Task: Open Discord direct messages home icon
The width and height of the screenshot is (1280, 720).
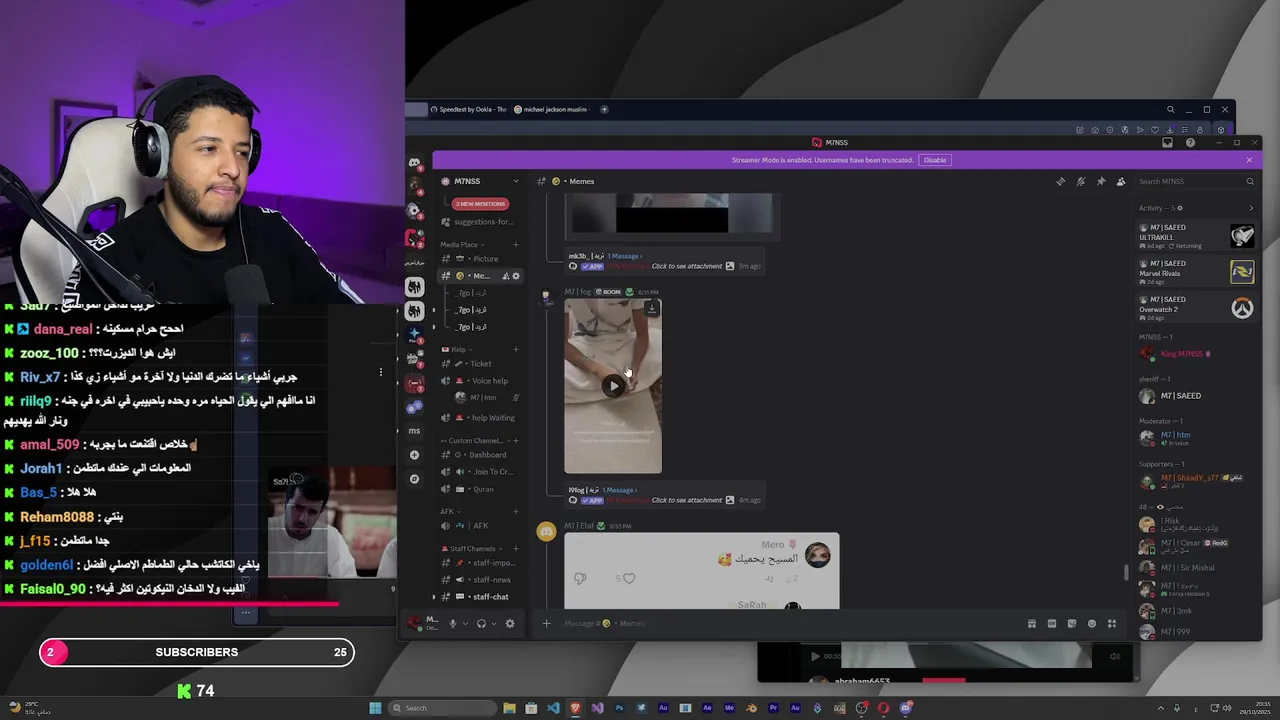Action: [x=414, y=162]
